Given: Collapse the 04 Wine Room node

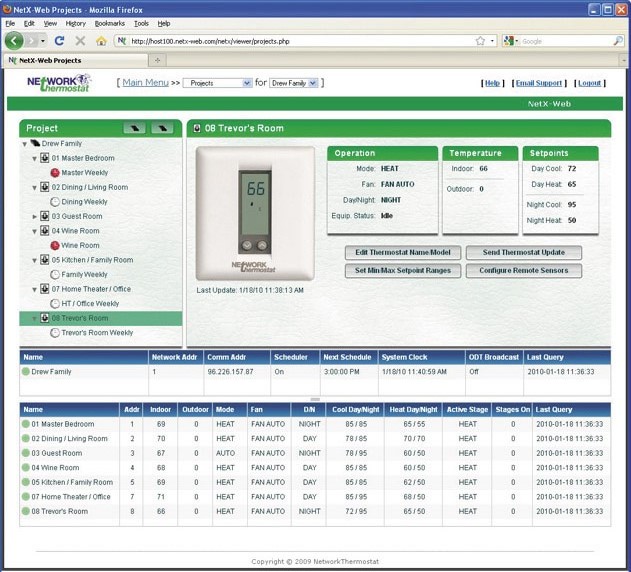Looking at the screenshot, I should click(35, 231).
